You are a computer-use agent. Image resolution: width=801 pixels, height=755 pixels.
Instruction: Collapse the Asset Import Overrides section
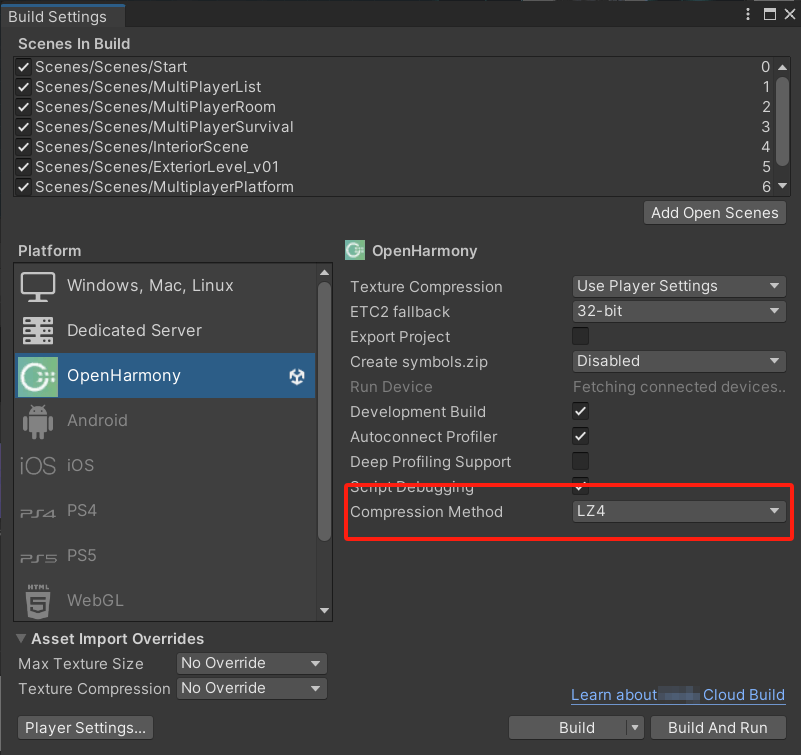point(22,639)
